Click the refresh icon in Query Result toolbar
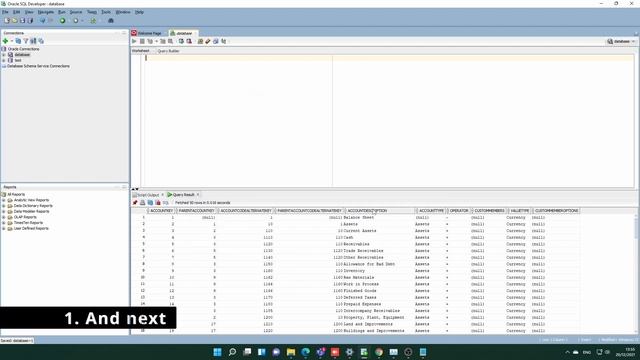The height and width of the screenshot is (360, 640). pos(150,202)
